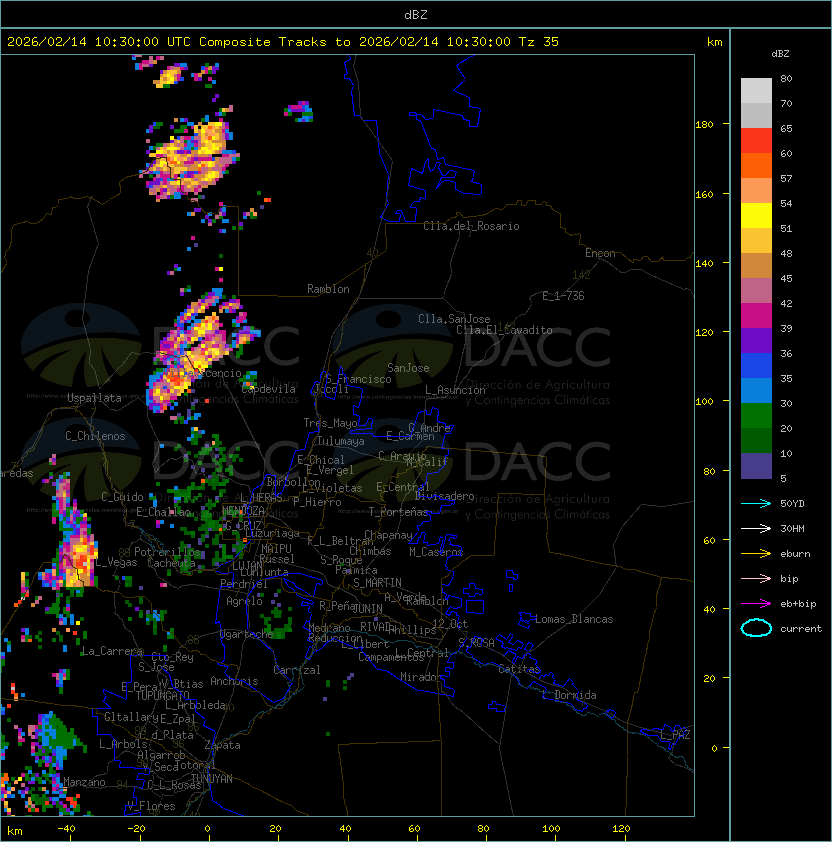
Task: Select the gold 48-51 dBZ swatch
Action: point(756,241)
